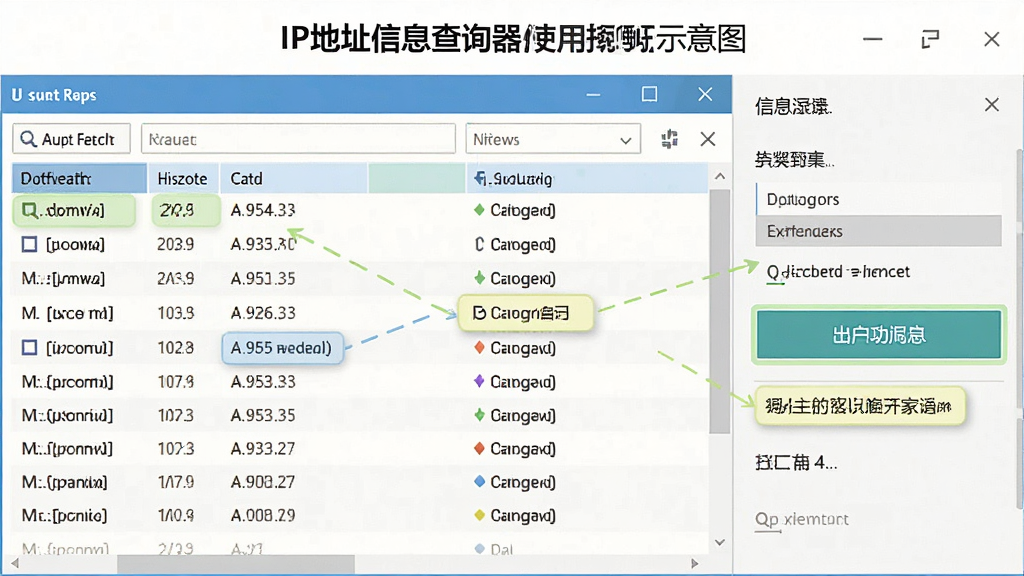Toggle checkbox in the 102.8 row
The image size is (1024, 576).
(29, 347)
